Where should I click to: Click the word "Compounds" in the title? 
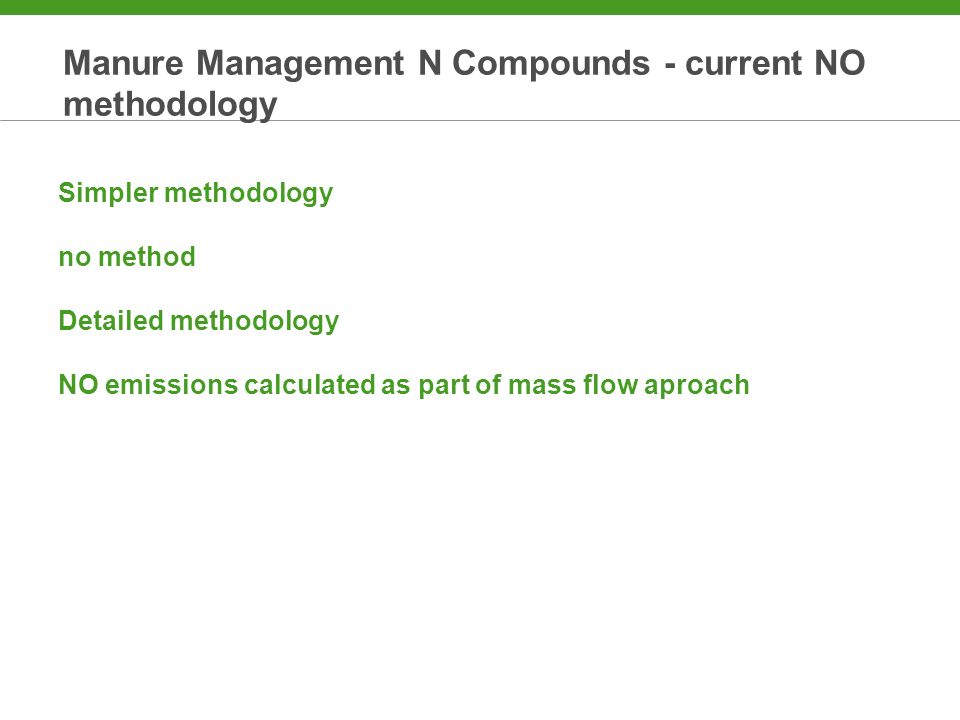(x=550, y=63)
